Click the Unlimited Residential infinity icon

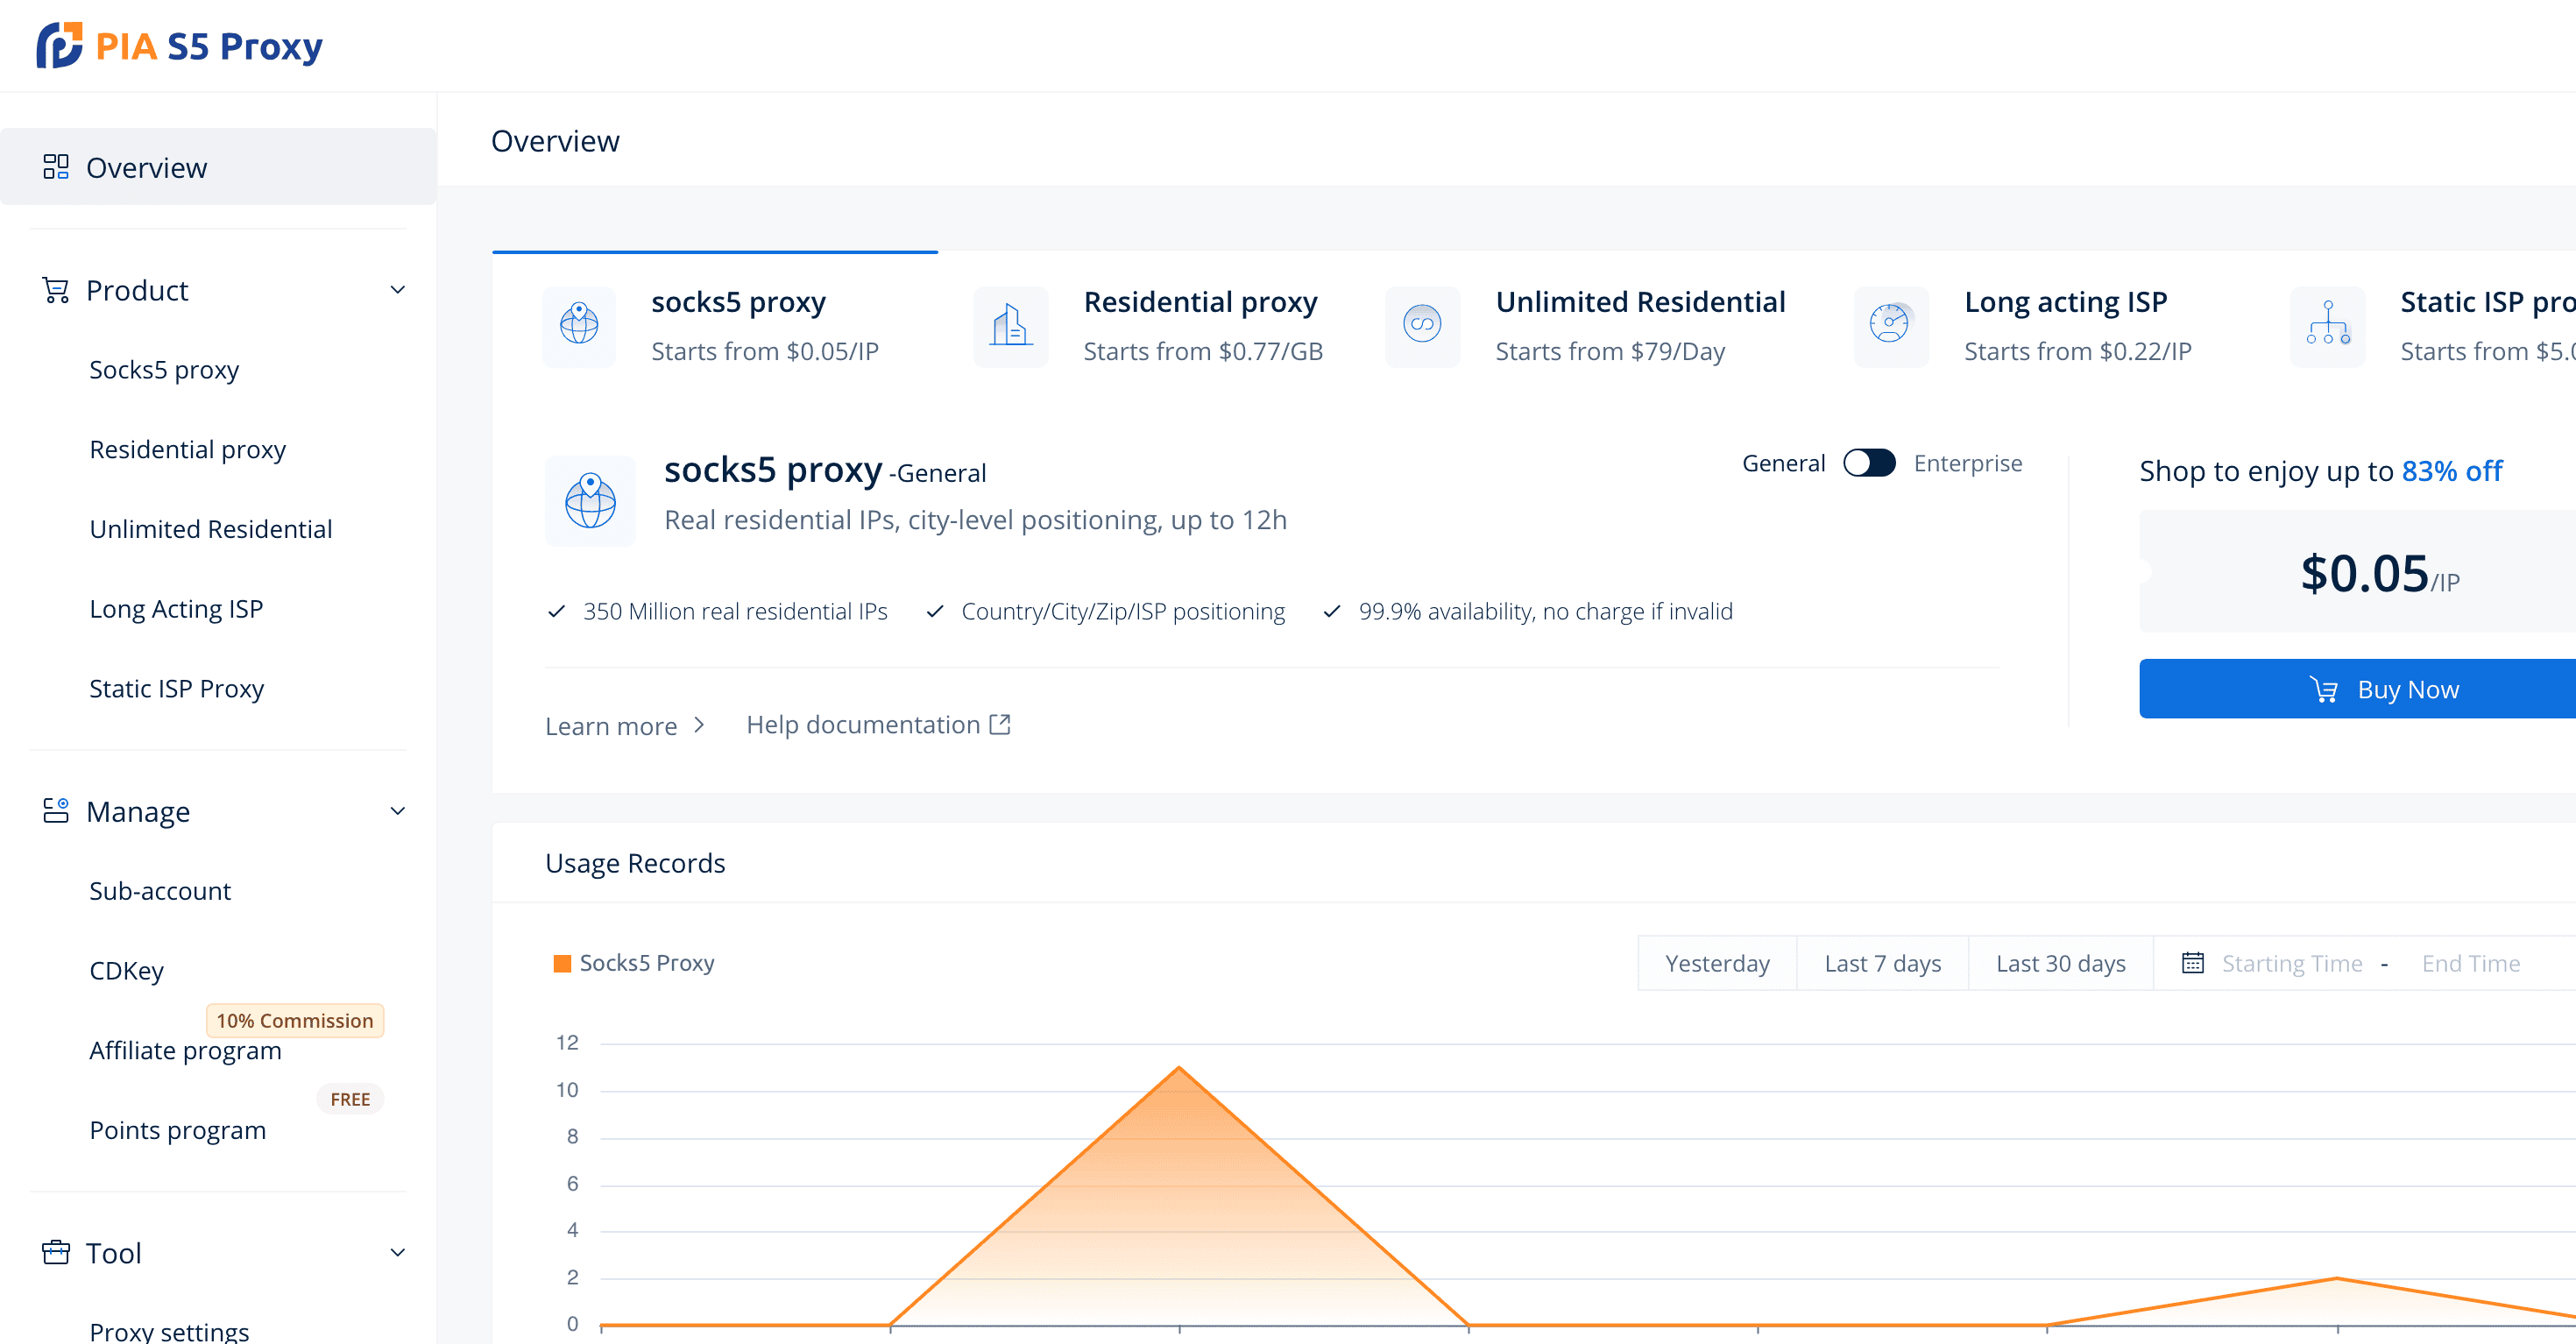[1422, 326]
